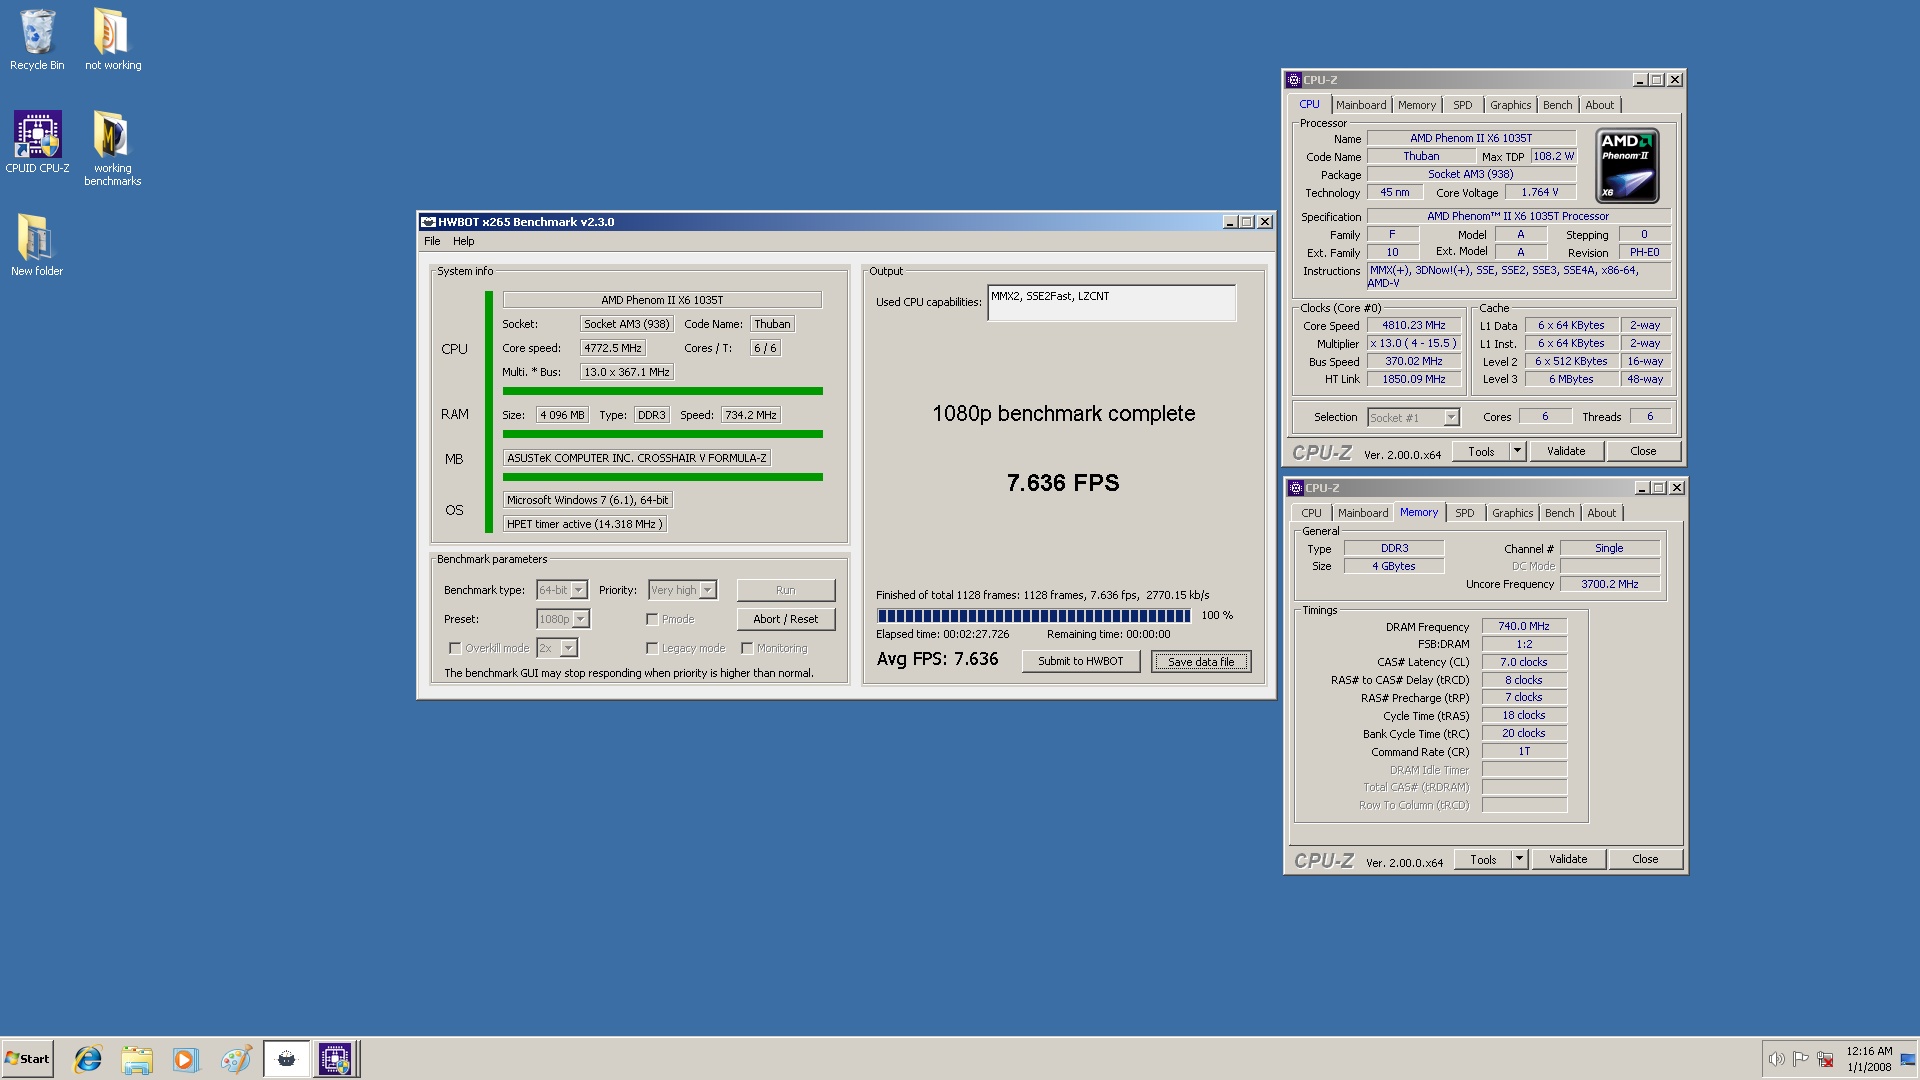Click the HWBOT x265 title bar icon

428,222
